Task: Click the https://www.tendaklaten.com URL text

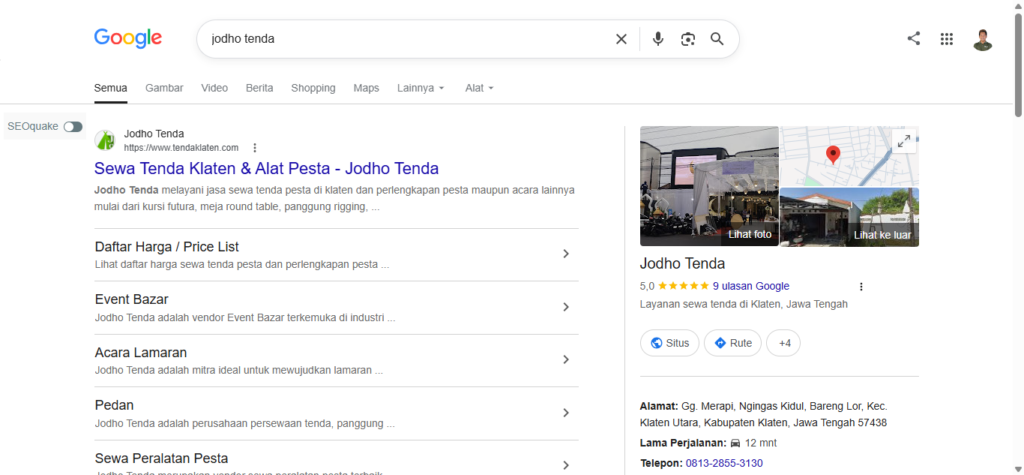Action: pos(181,148)
